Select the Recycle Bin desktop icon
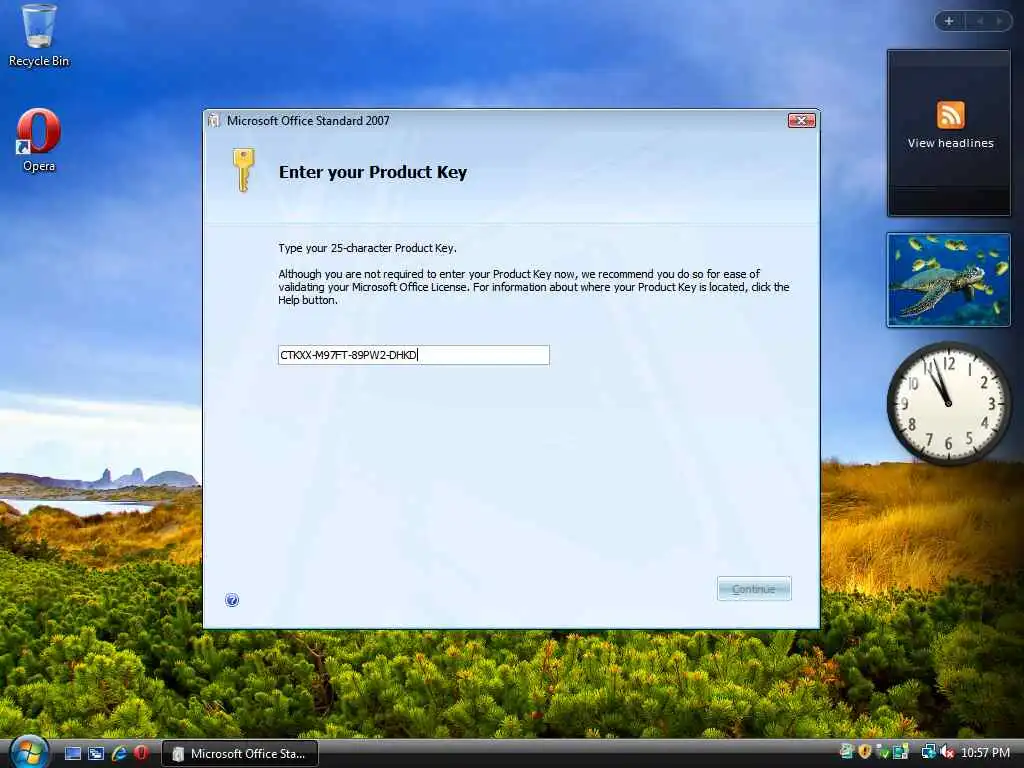The height and width of the screenshot is (768, 1024). click(x=39, y=36)
